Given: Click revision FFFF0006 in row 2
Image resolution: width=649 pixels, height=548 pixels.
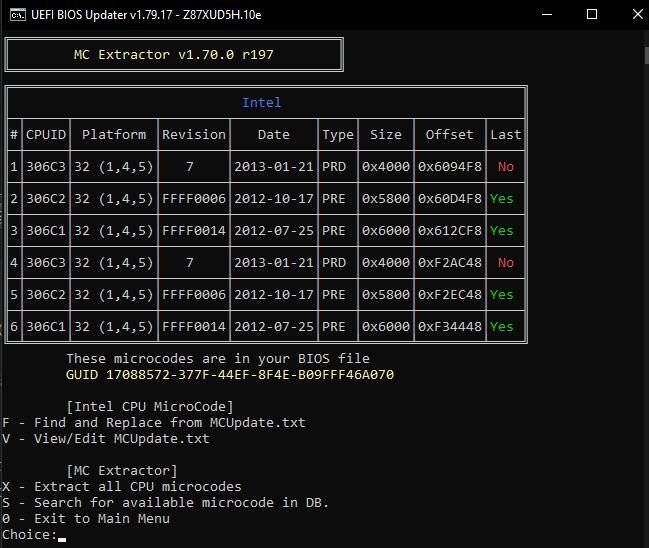Looking at the screenshot, I should click(x=194, y=199).
